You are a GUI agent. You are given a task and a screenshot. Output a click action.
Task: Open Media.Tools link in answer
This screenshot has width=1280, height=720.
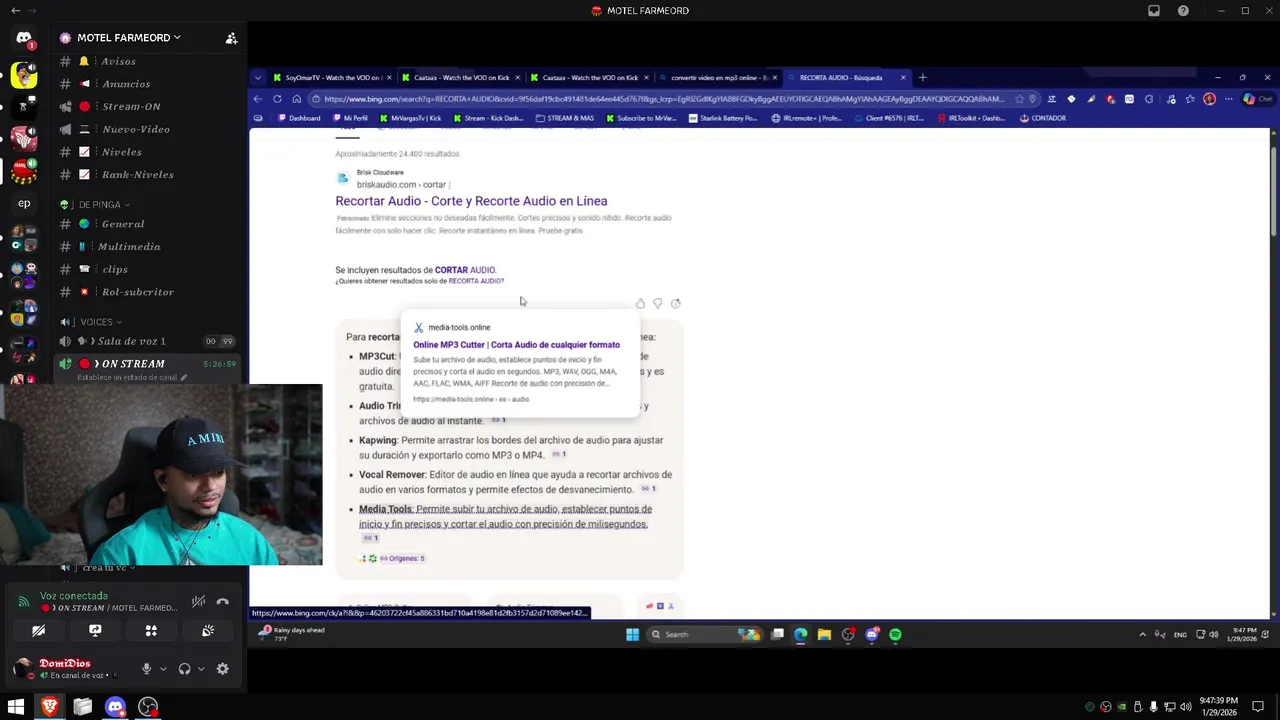click(x=385, y=509)
